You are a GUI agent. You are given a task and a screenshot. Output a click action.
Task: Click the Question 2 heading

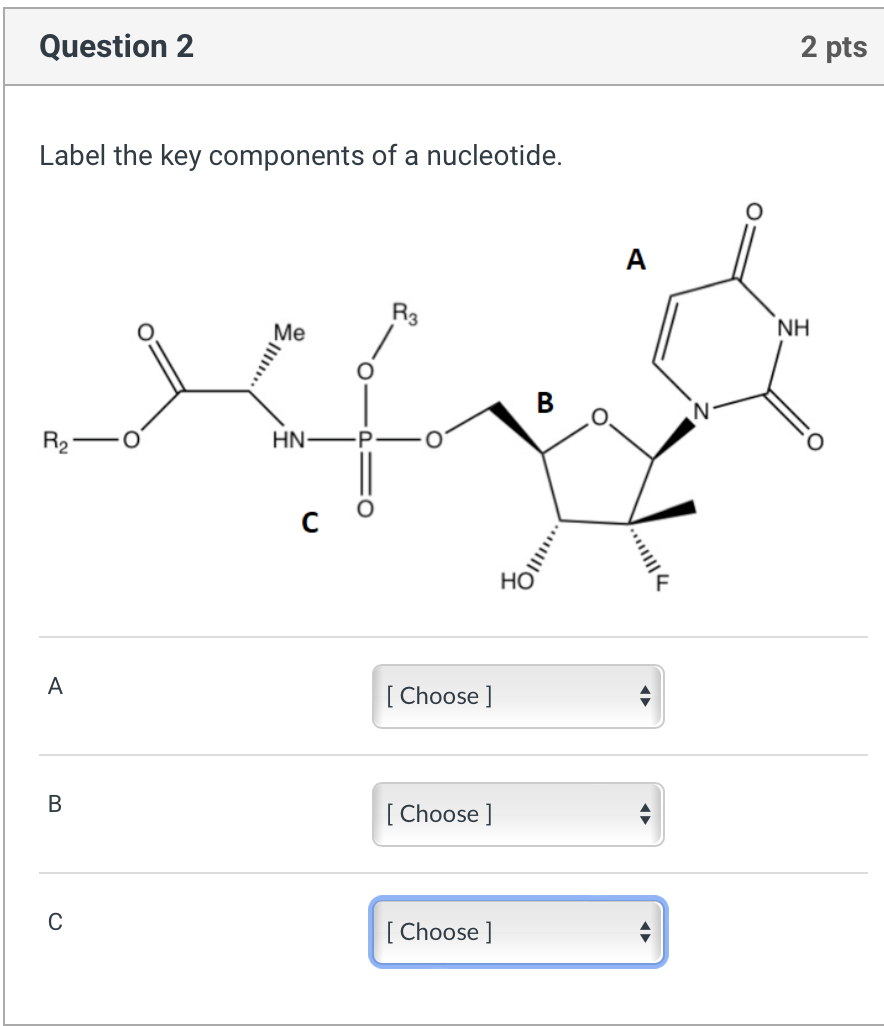point(116,46)
